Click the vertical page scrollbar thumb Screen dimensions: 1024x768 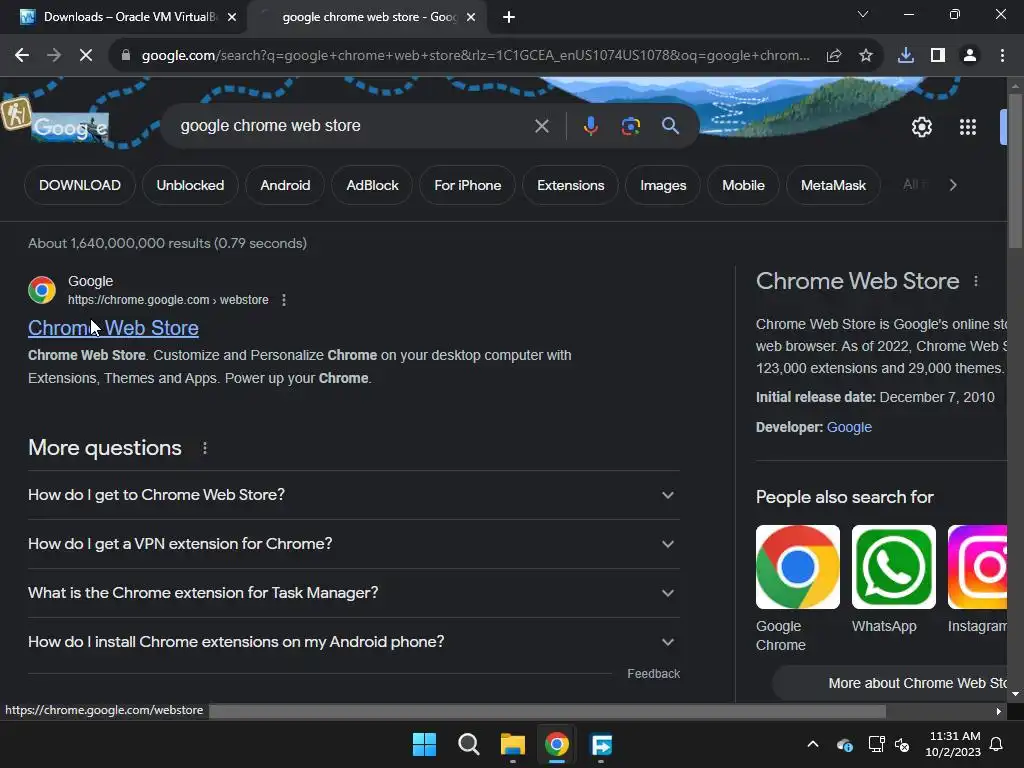(1014, 171)
